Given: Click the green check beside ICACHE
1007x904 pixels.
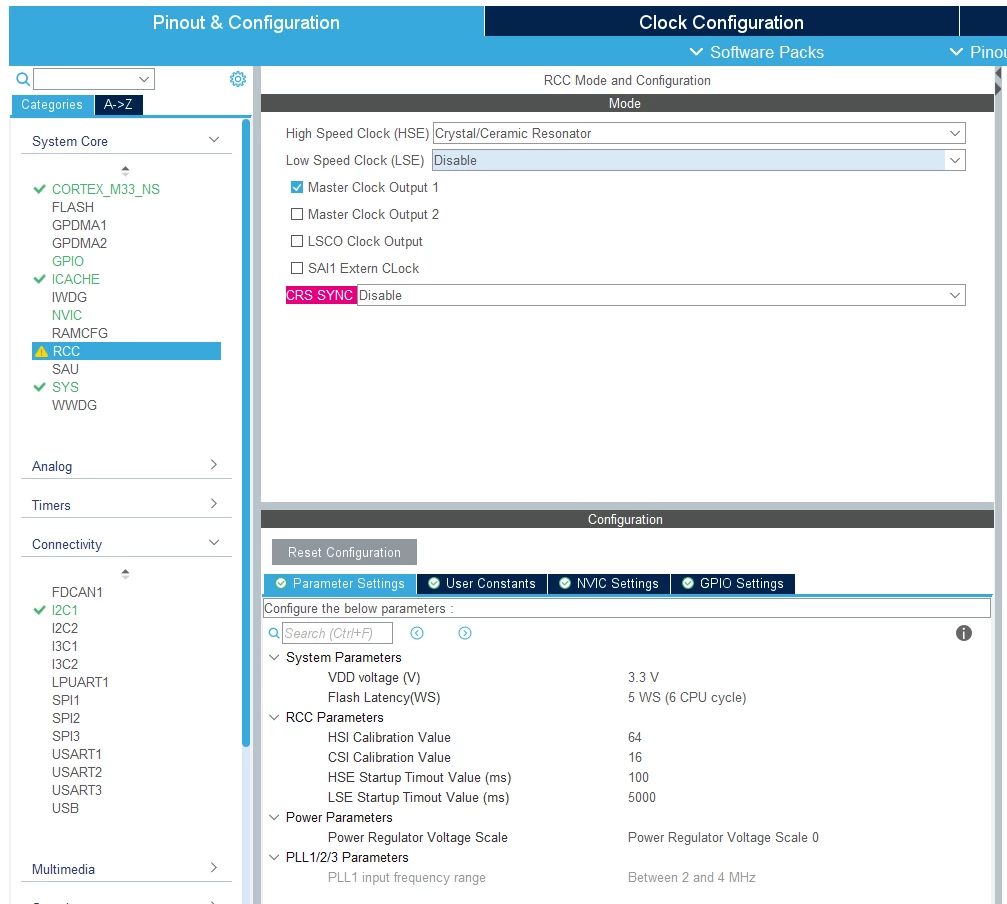Looking at the screenshot, I should point(39,279).
